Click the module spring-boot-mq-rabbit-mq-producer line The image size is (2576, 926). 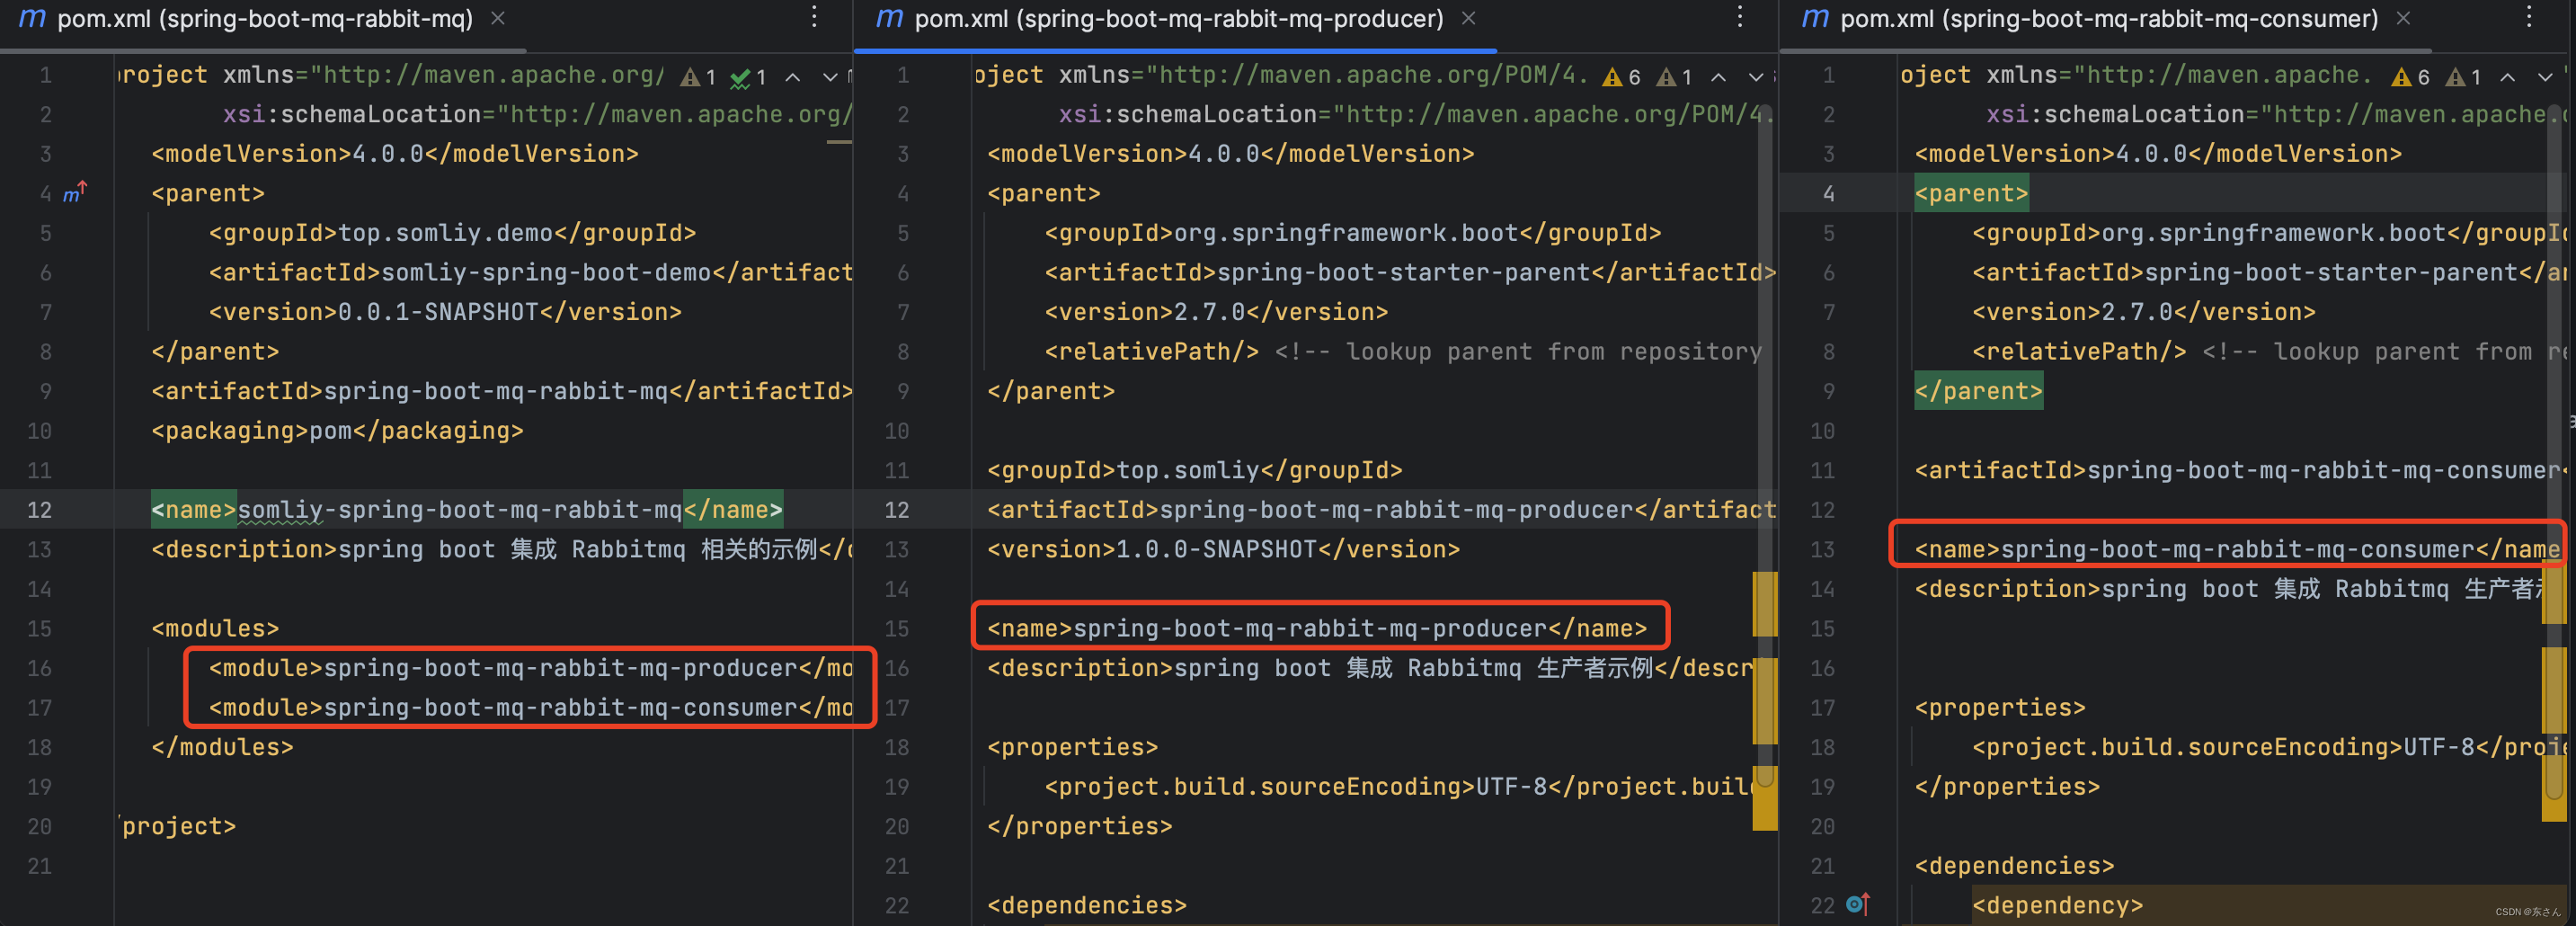(530, 668)
